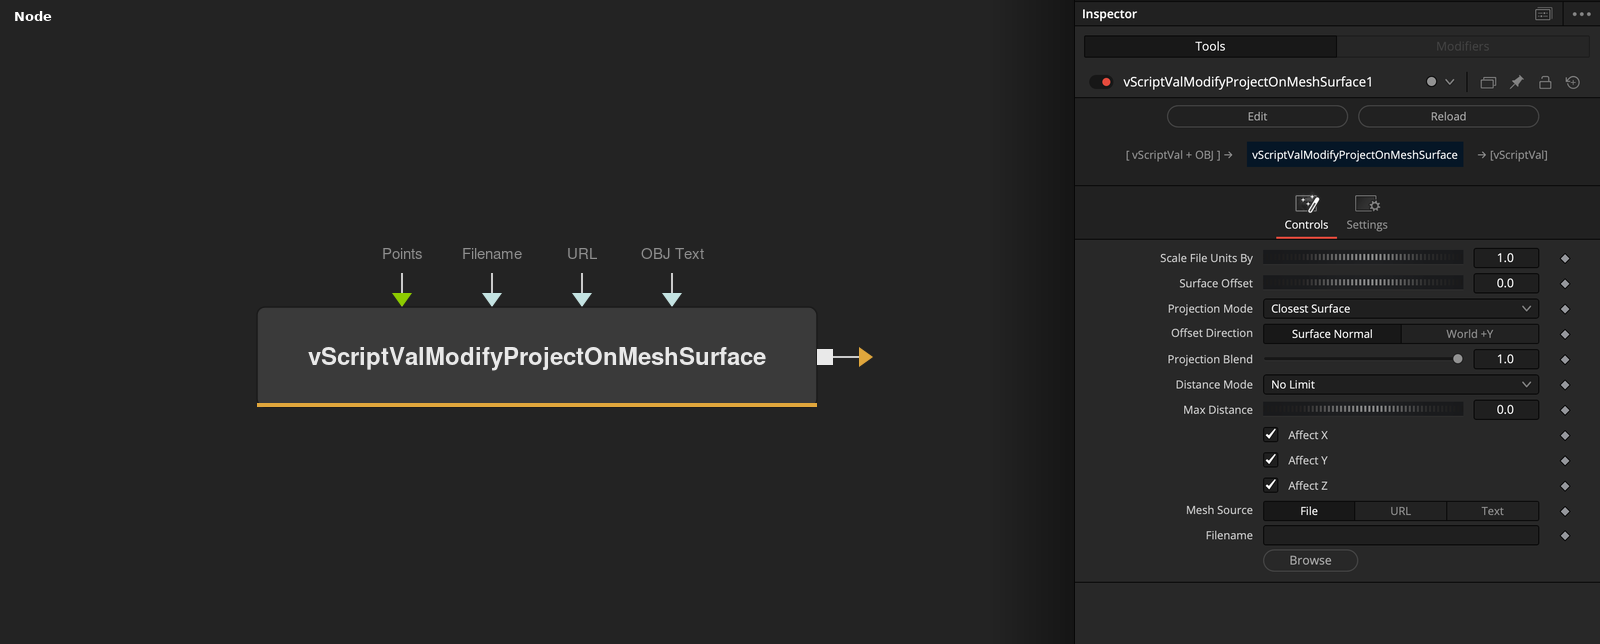1600x644 pixels.
Task: Toggle the node enable switch beside vScriptValModifyProjectOnMeshSurface1
Action: coord(1101,82)
